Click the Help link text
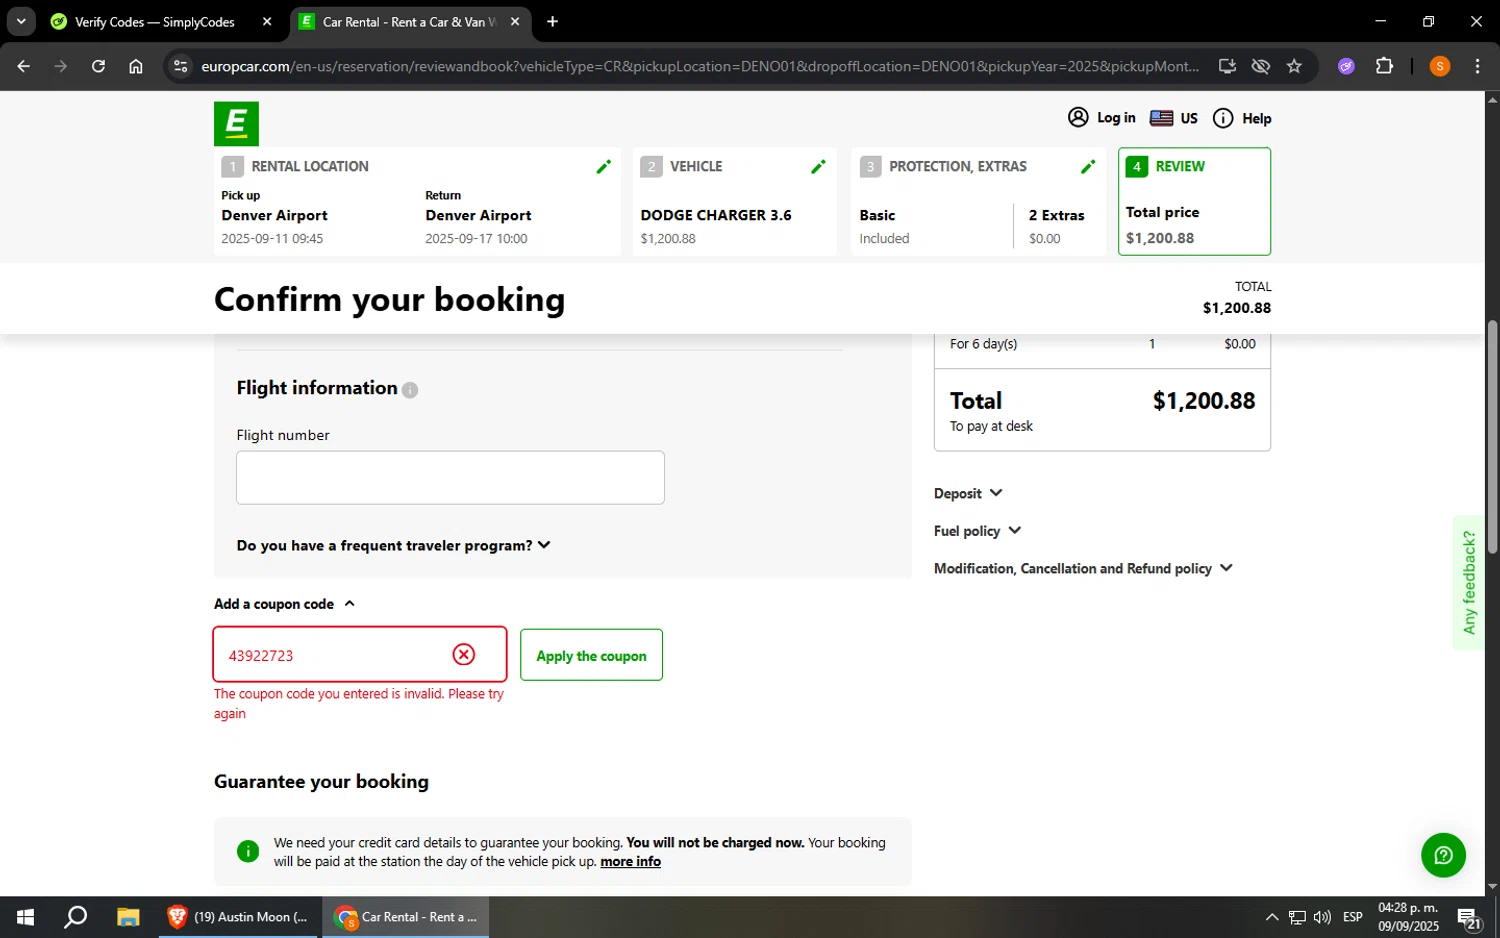The image size is (1500, 938). coord(1256,118)
